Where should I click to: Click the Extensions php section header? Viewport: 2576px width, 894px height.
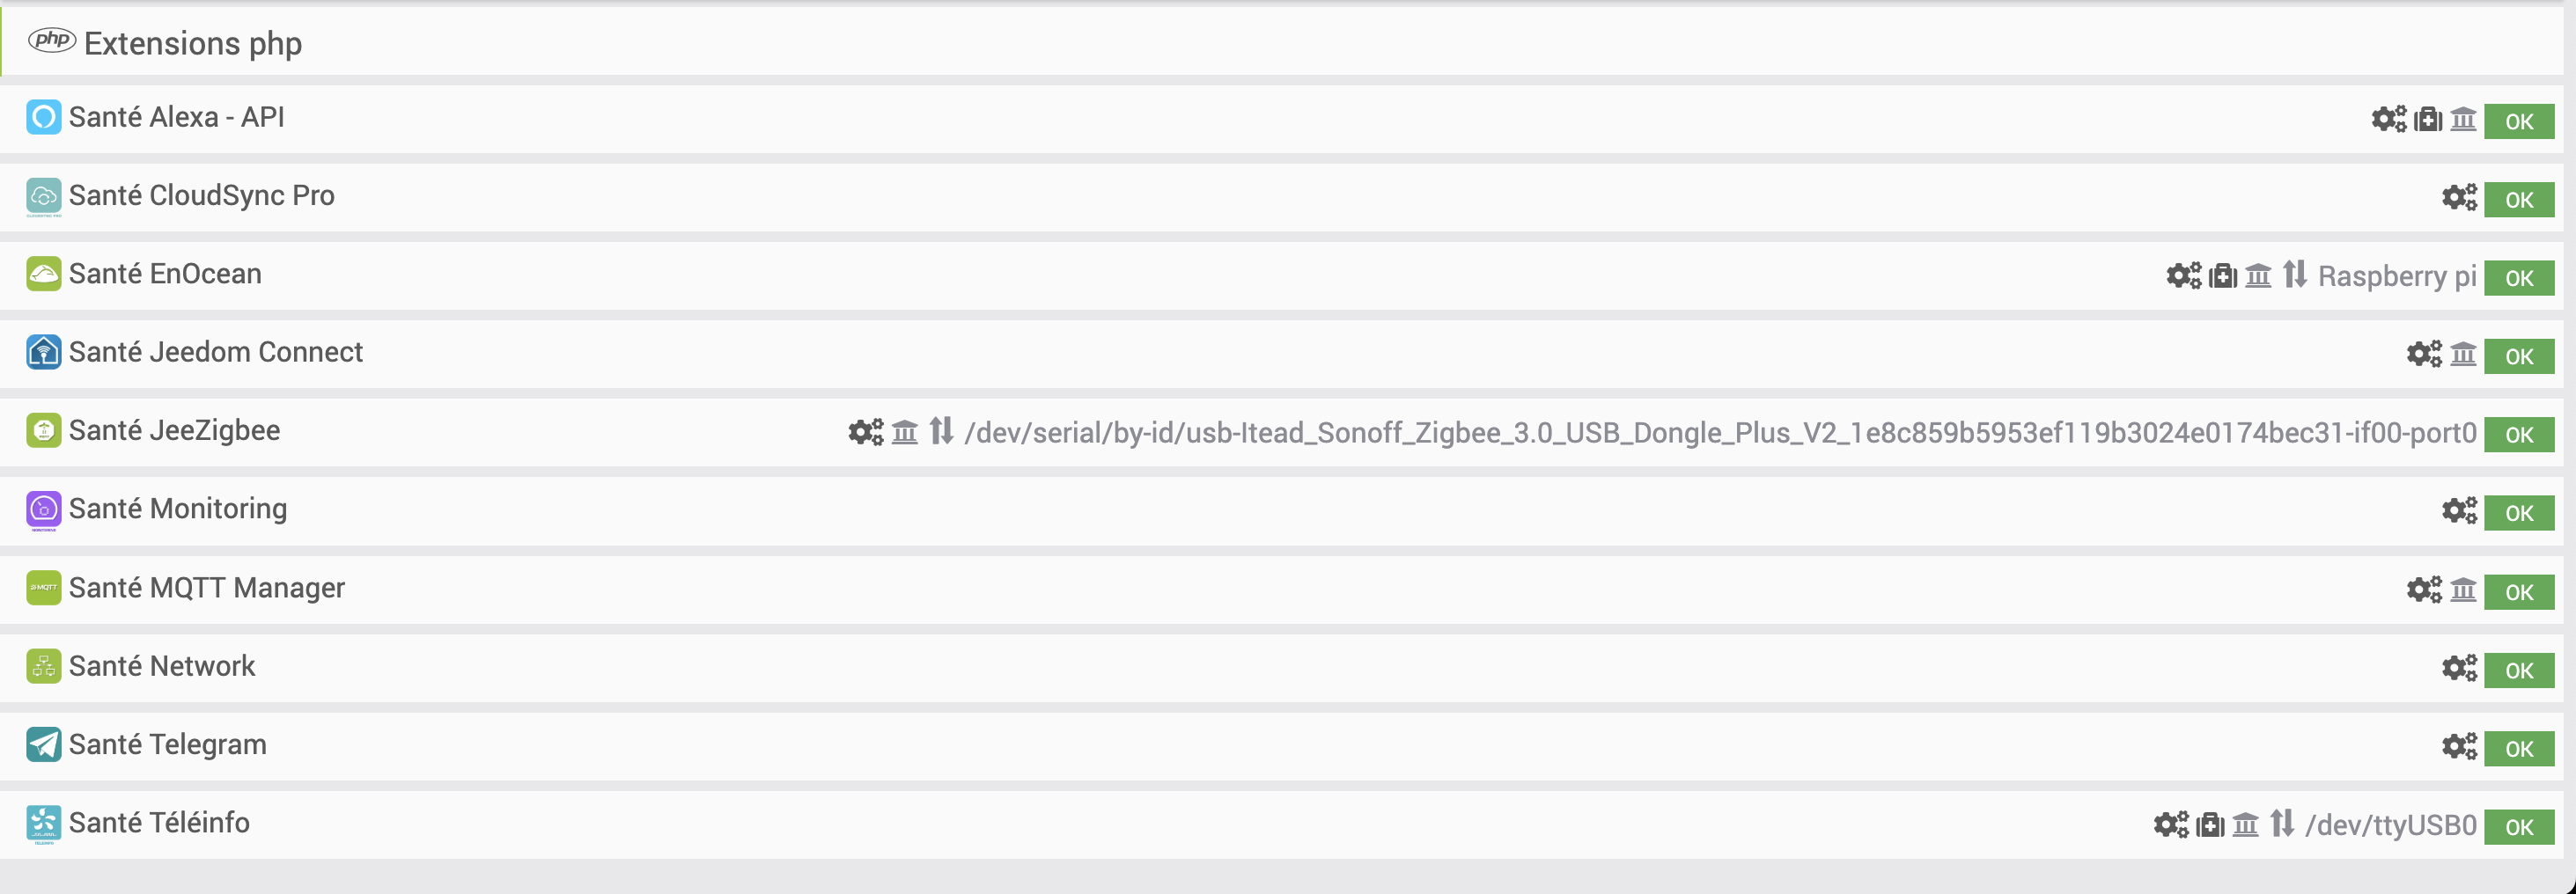(x=192, y=44)
